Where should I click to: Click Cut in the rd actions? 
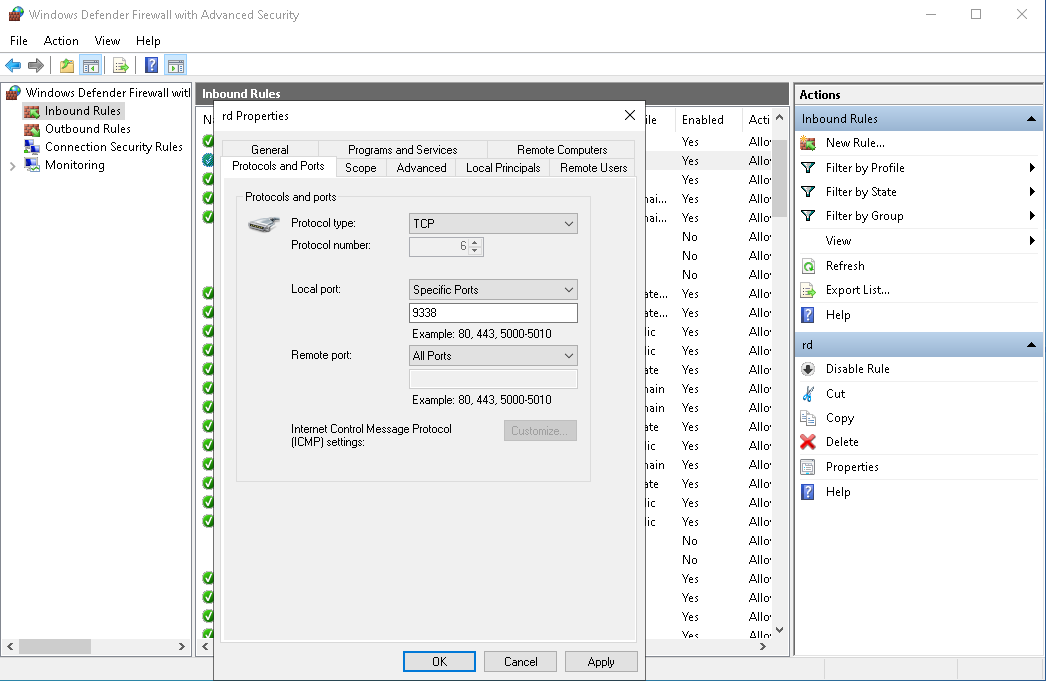tap(835, 394)
